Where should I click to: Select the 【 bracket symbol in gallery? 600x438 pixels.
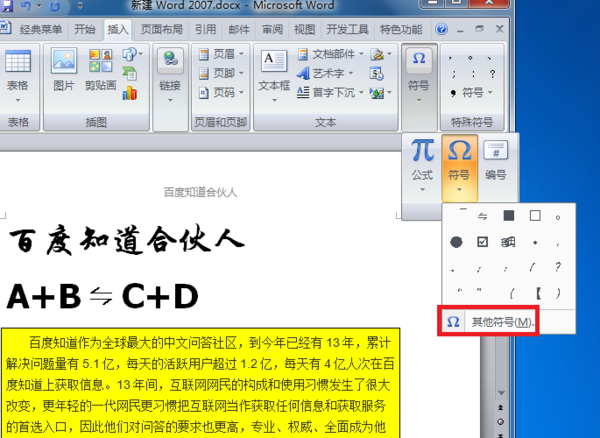click(539, 293)
